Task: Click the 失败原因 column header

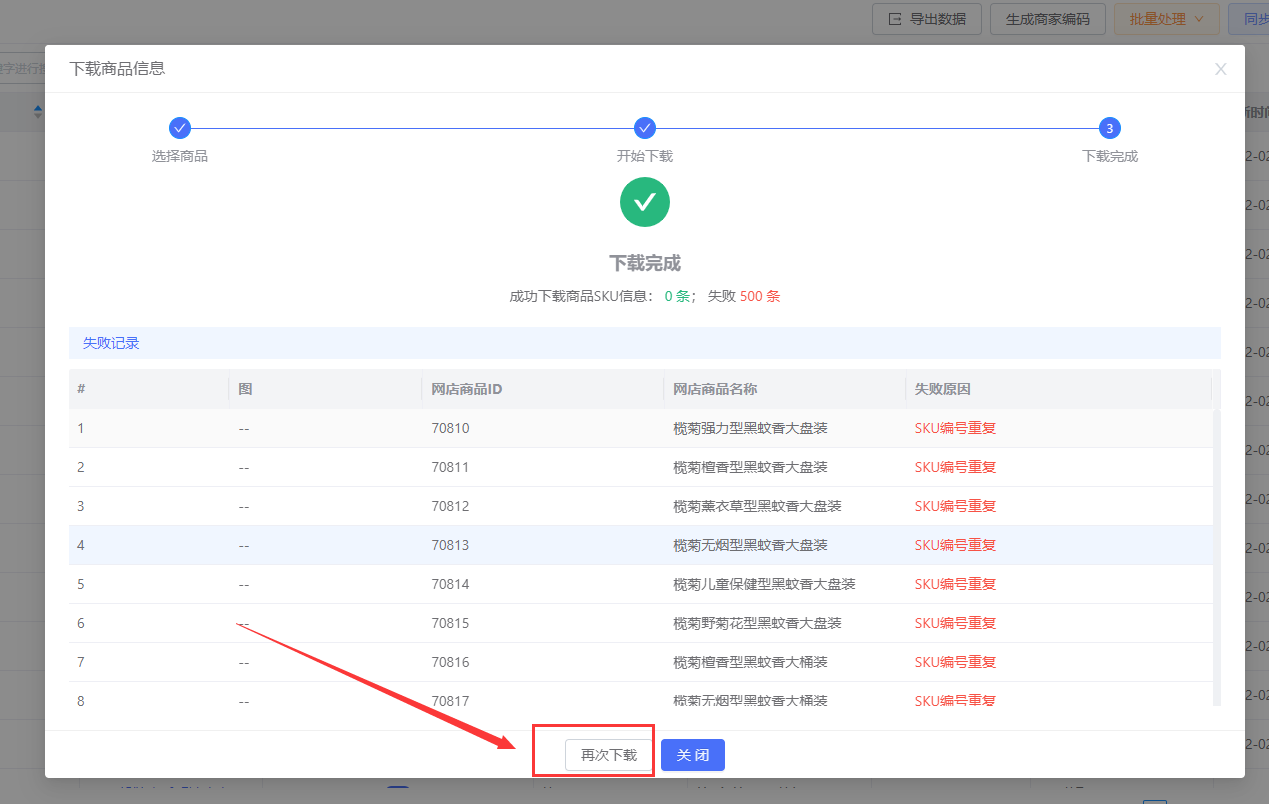Action: tap(943, 389)
